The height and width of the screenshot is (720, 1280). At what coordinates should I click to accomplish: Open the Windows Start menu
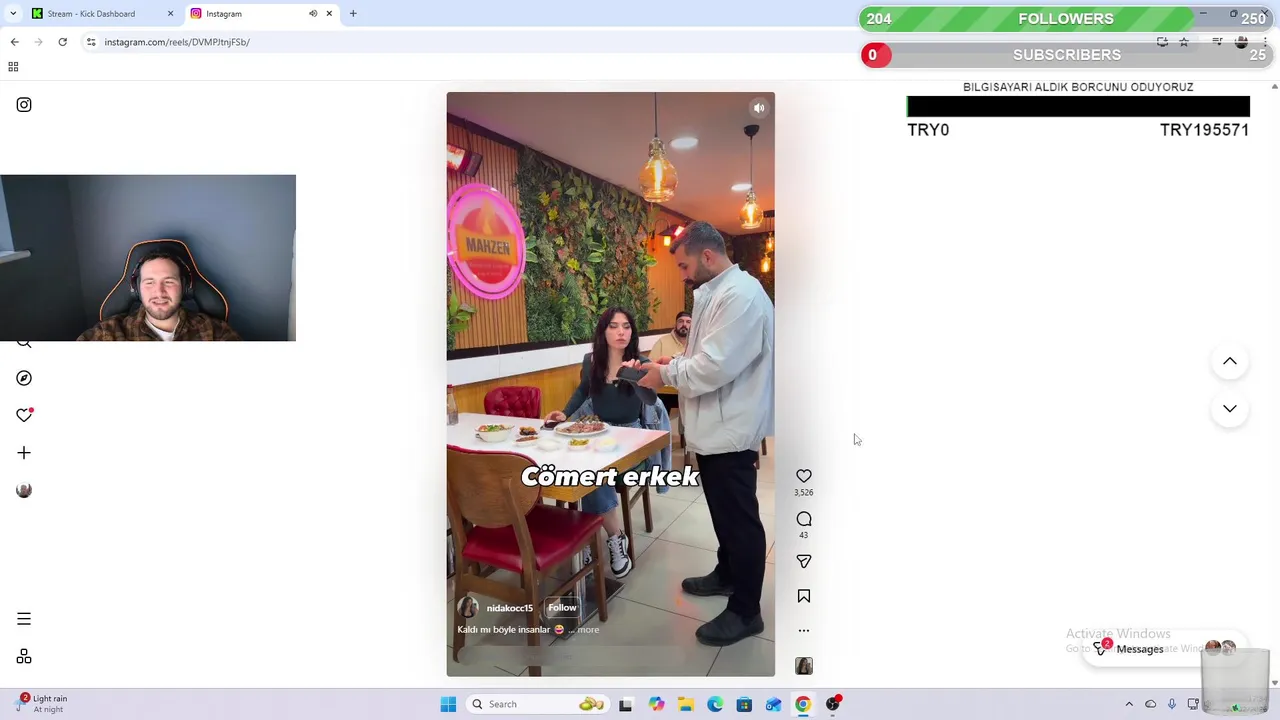[x=448, y=704]
